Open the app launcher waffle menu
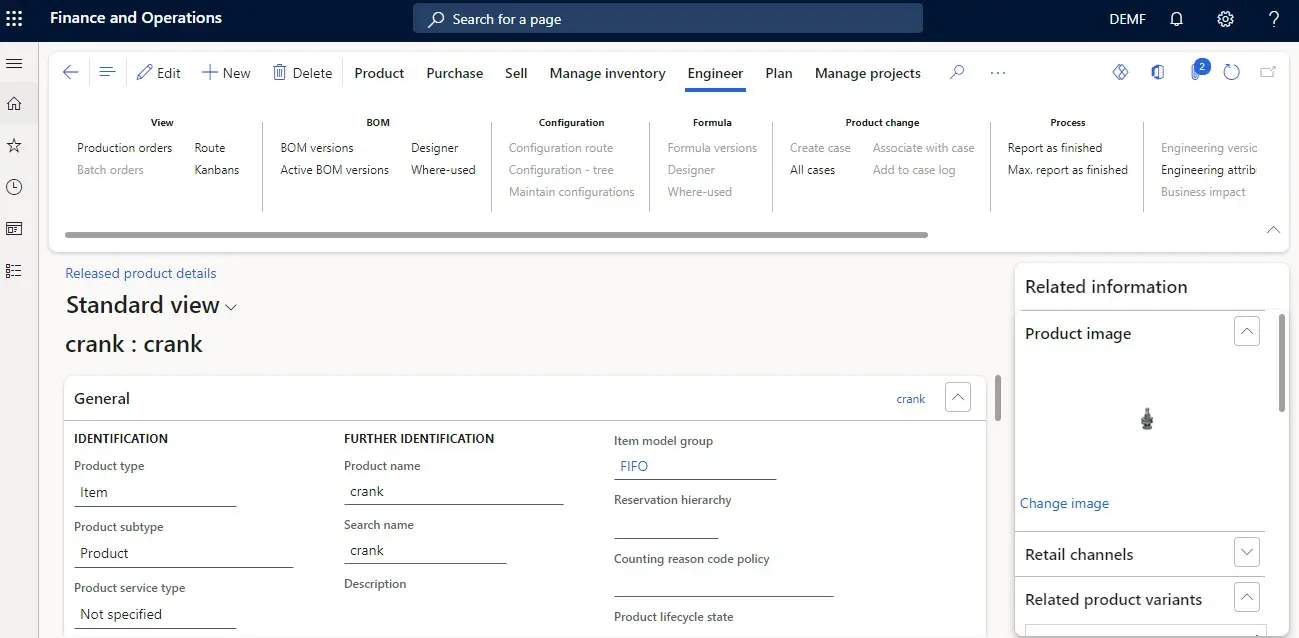 coord(14,19)
